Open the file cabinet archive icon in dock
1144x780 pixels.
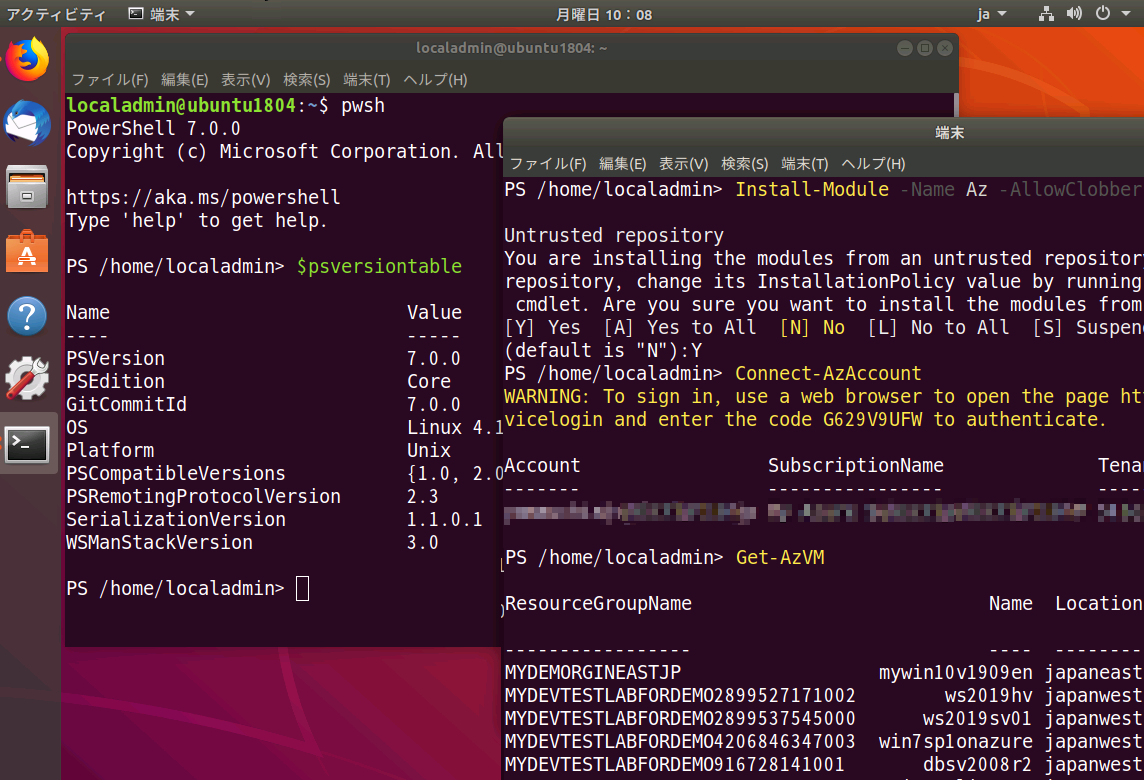(x=27, y=186)
